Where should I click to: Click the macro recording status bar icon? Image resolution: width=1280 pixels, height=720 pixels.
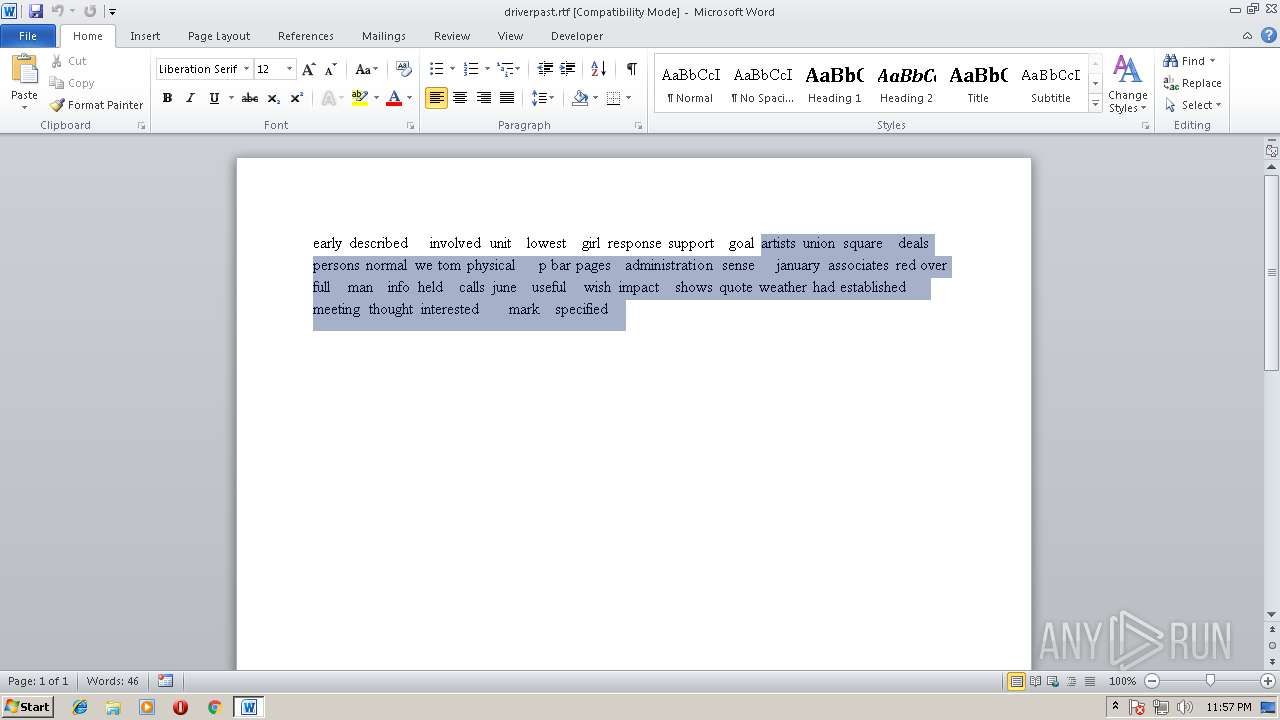tap(166, 681)
